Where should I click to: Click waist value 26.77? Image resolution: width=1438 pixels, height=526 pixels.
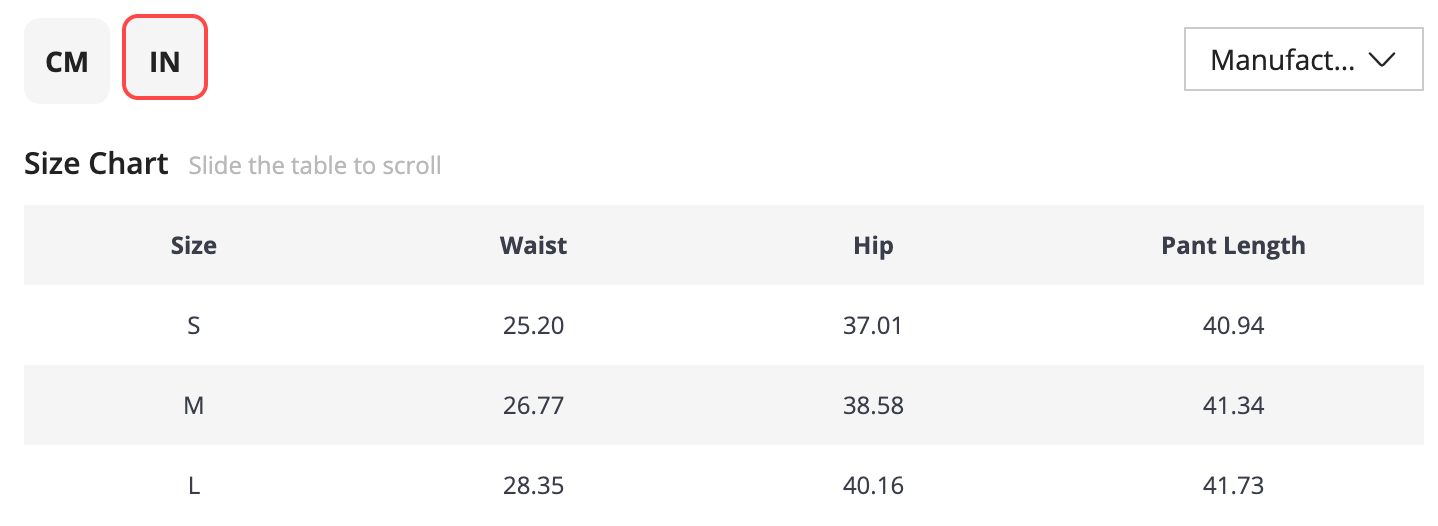pyautogui.click(x=534, y=405)
